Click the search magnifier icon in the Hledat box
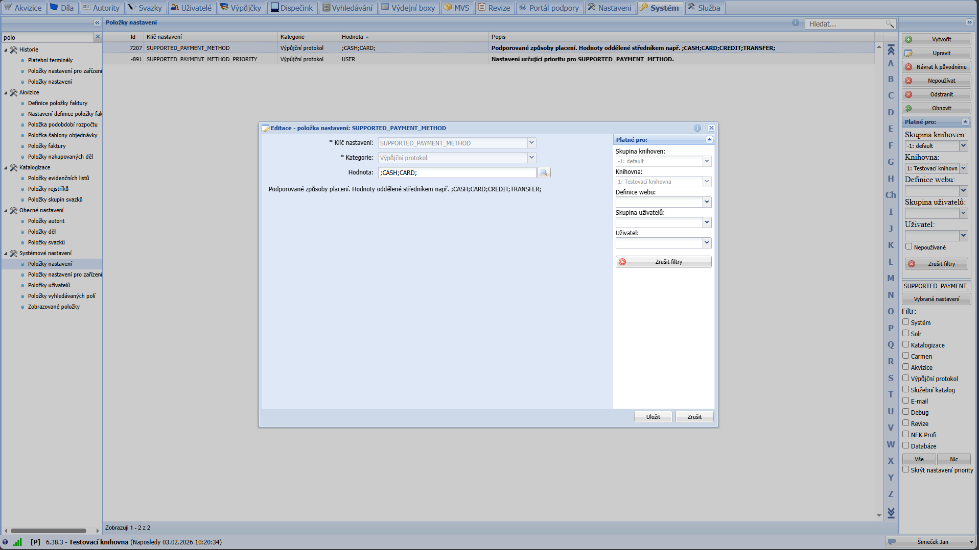 pos(890,22)
